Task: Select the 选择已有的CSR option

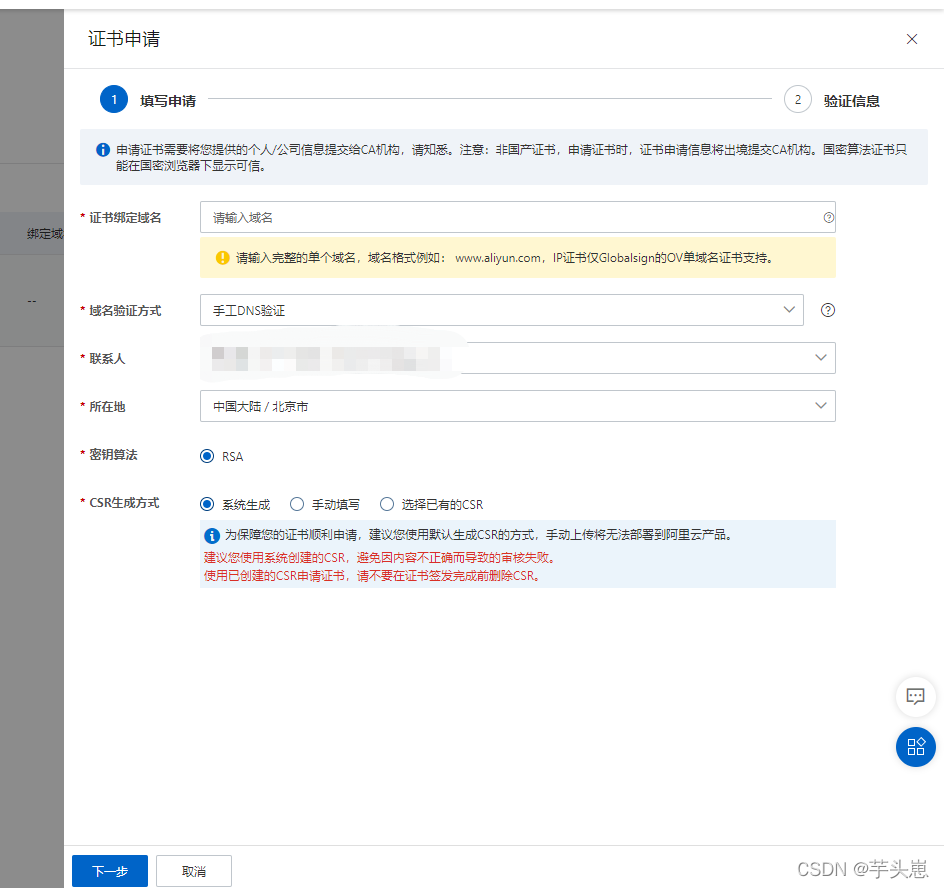Action: [x=387, y=504]
